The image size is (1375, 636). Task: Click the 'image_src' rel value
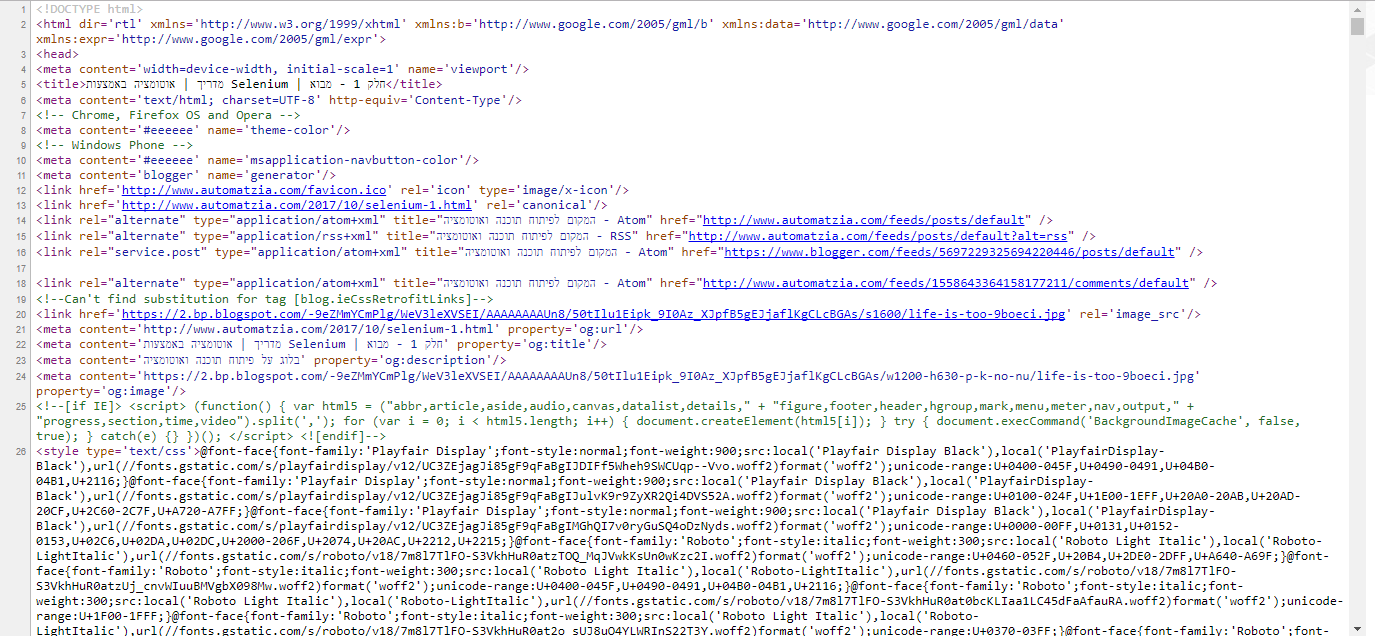pyautogui.click(x=1149, y=314)
